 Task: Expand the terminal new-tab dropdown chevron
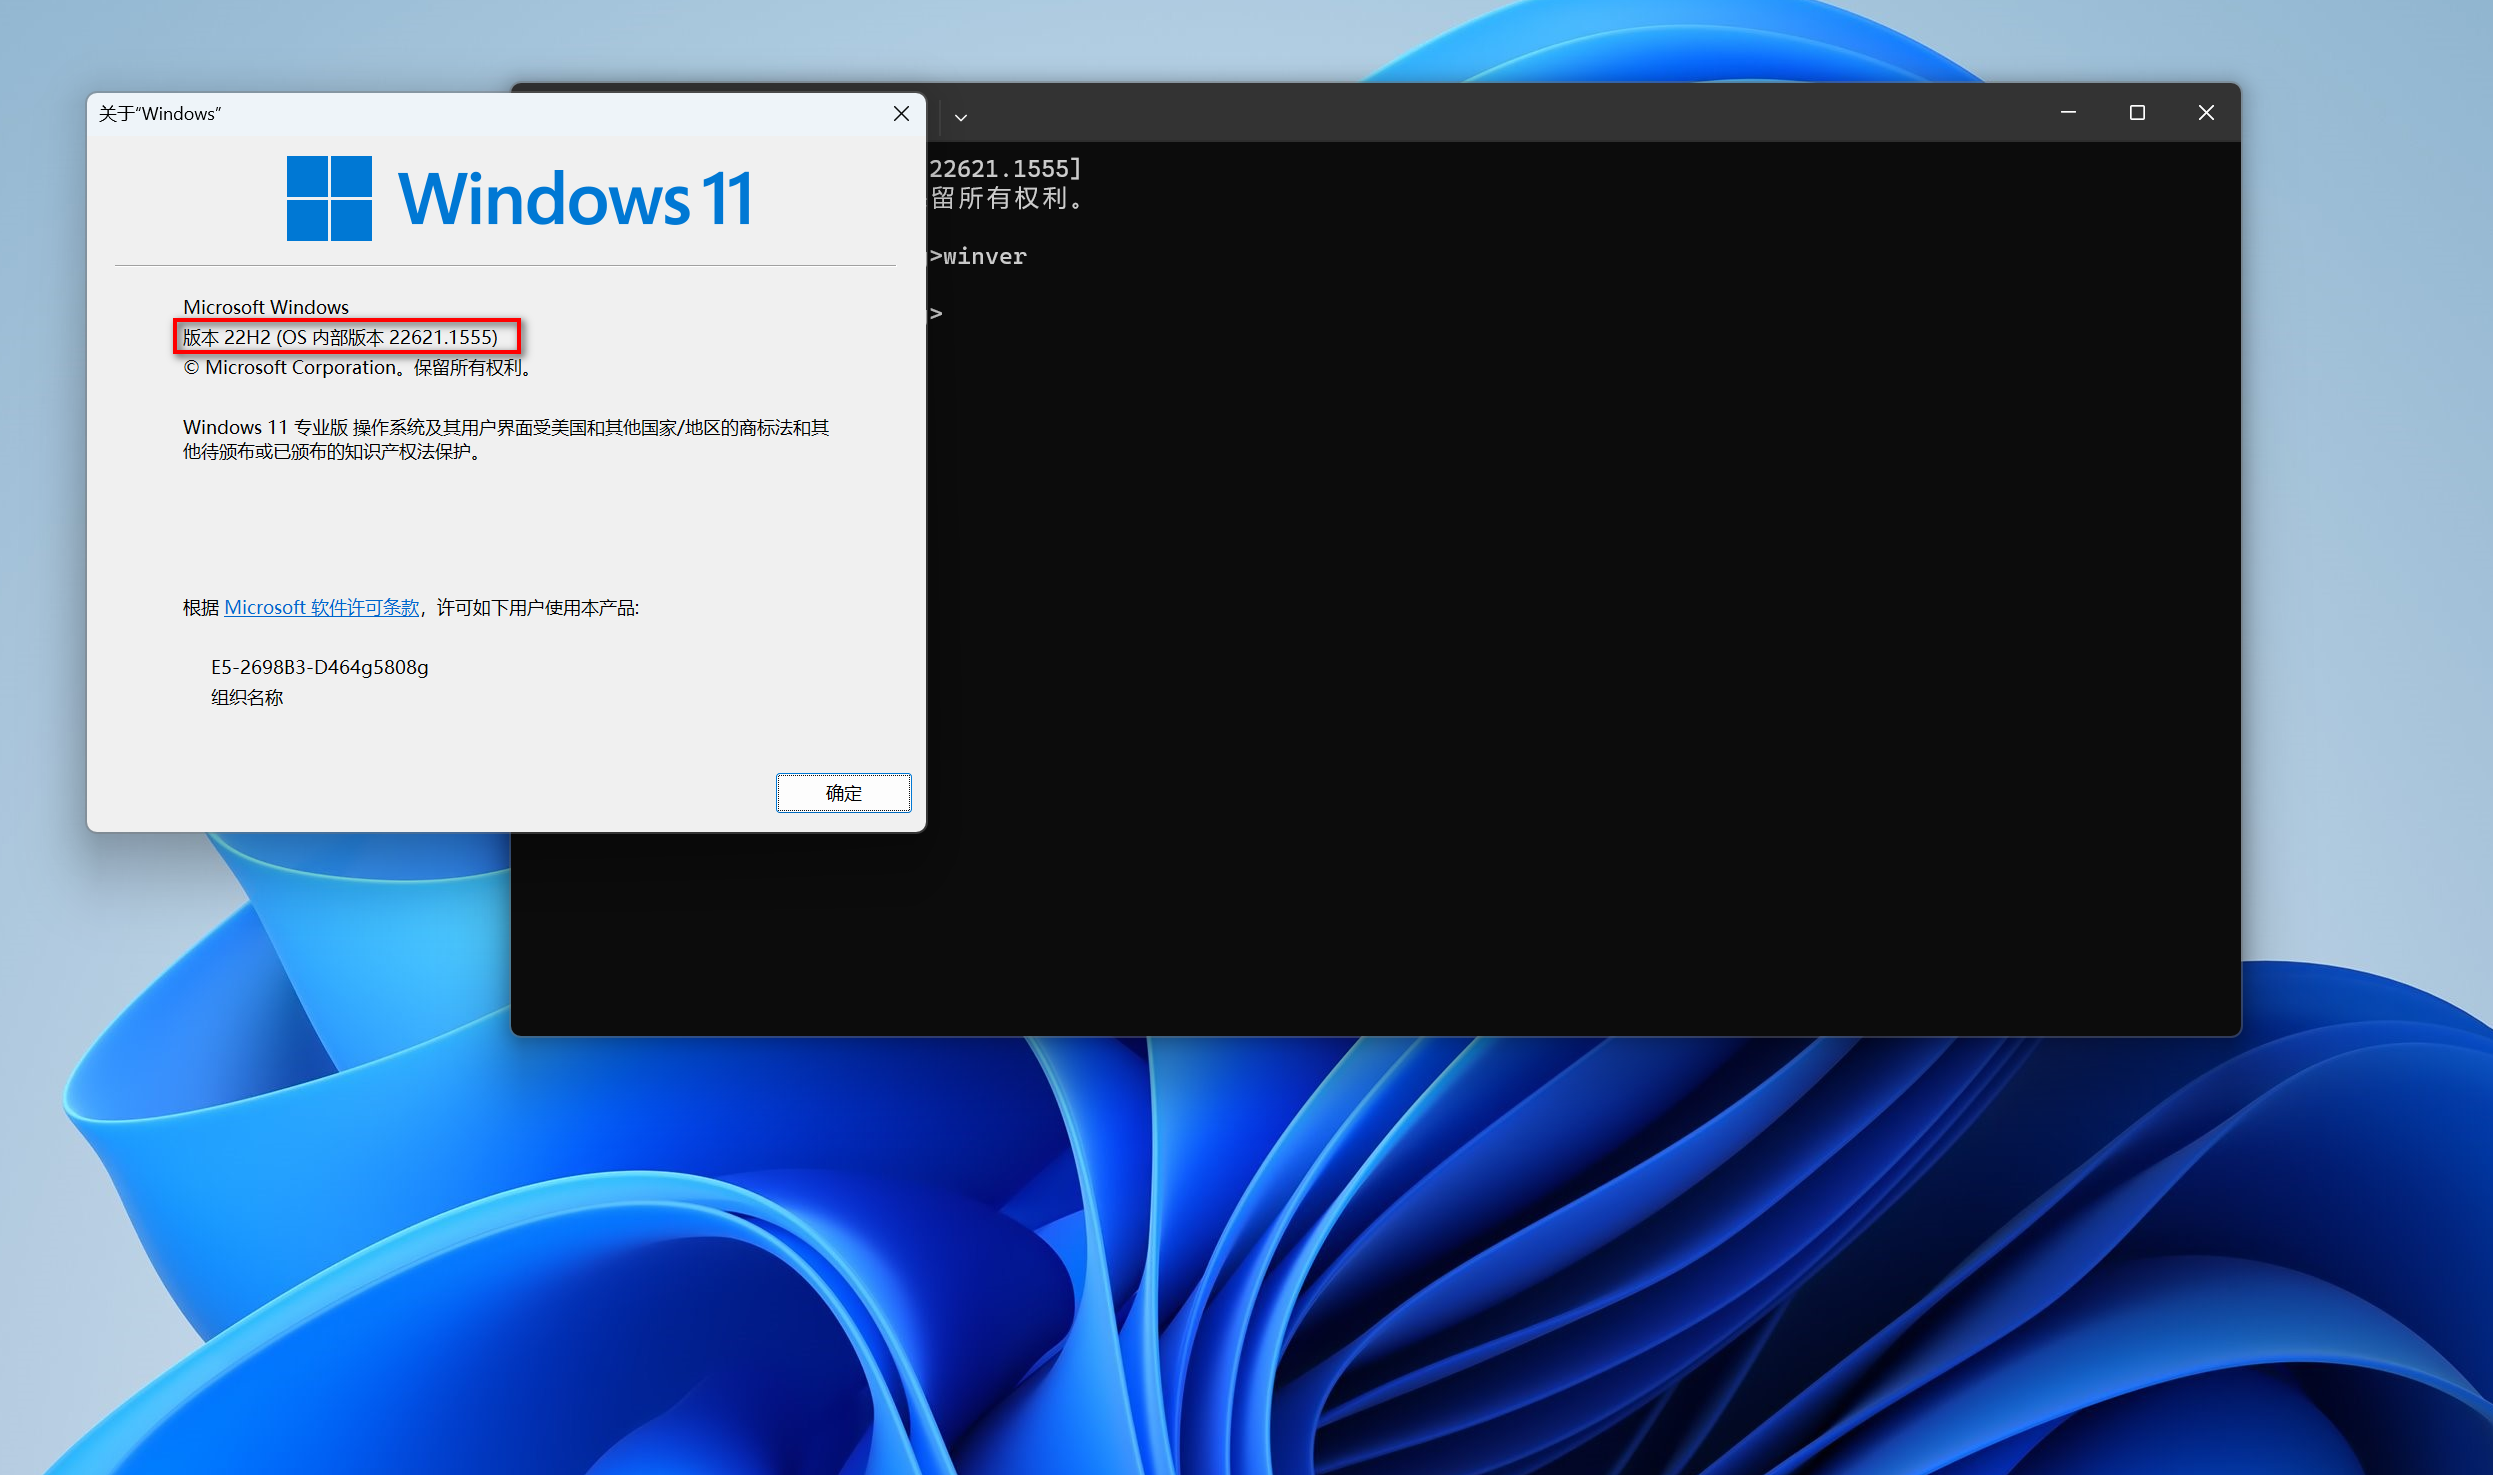click(960, 118)
